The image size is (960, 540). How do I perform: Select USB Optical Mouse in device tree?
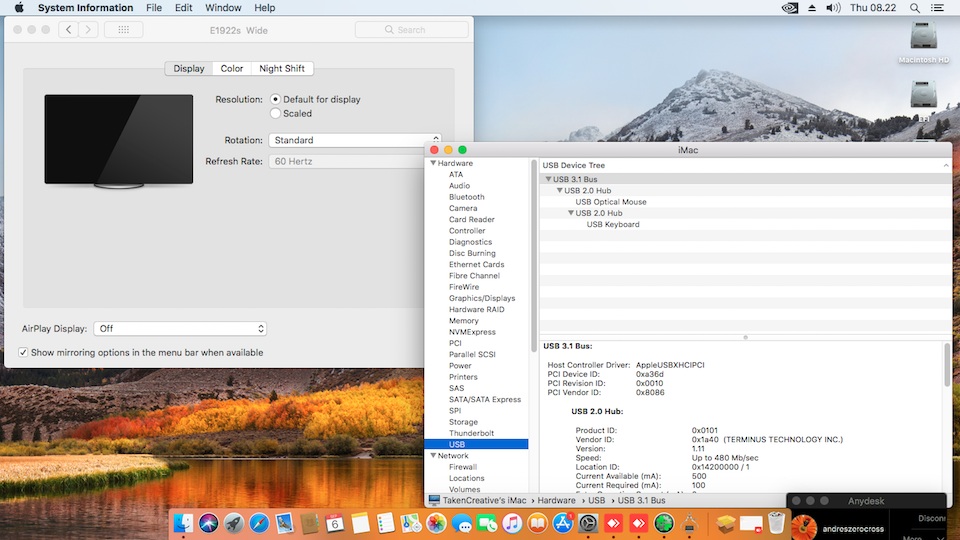coord(611,202)
